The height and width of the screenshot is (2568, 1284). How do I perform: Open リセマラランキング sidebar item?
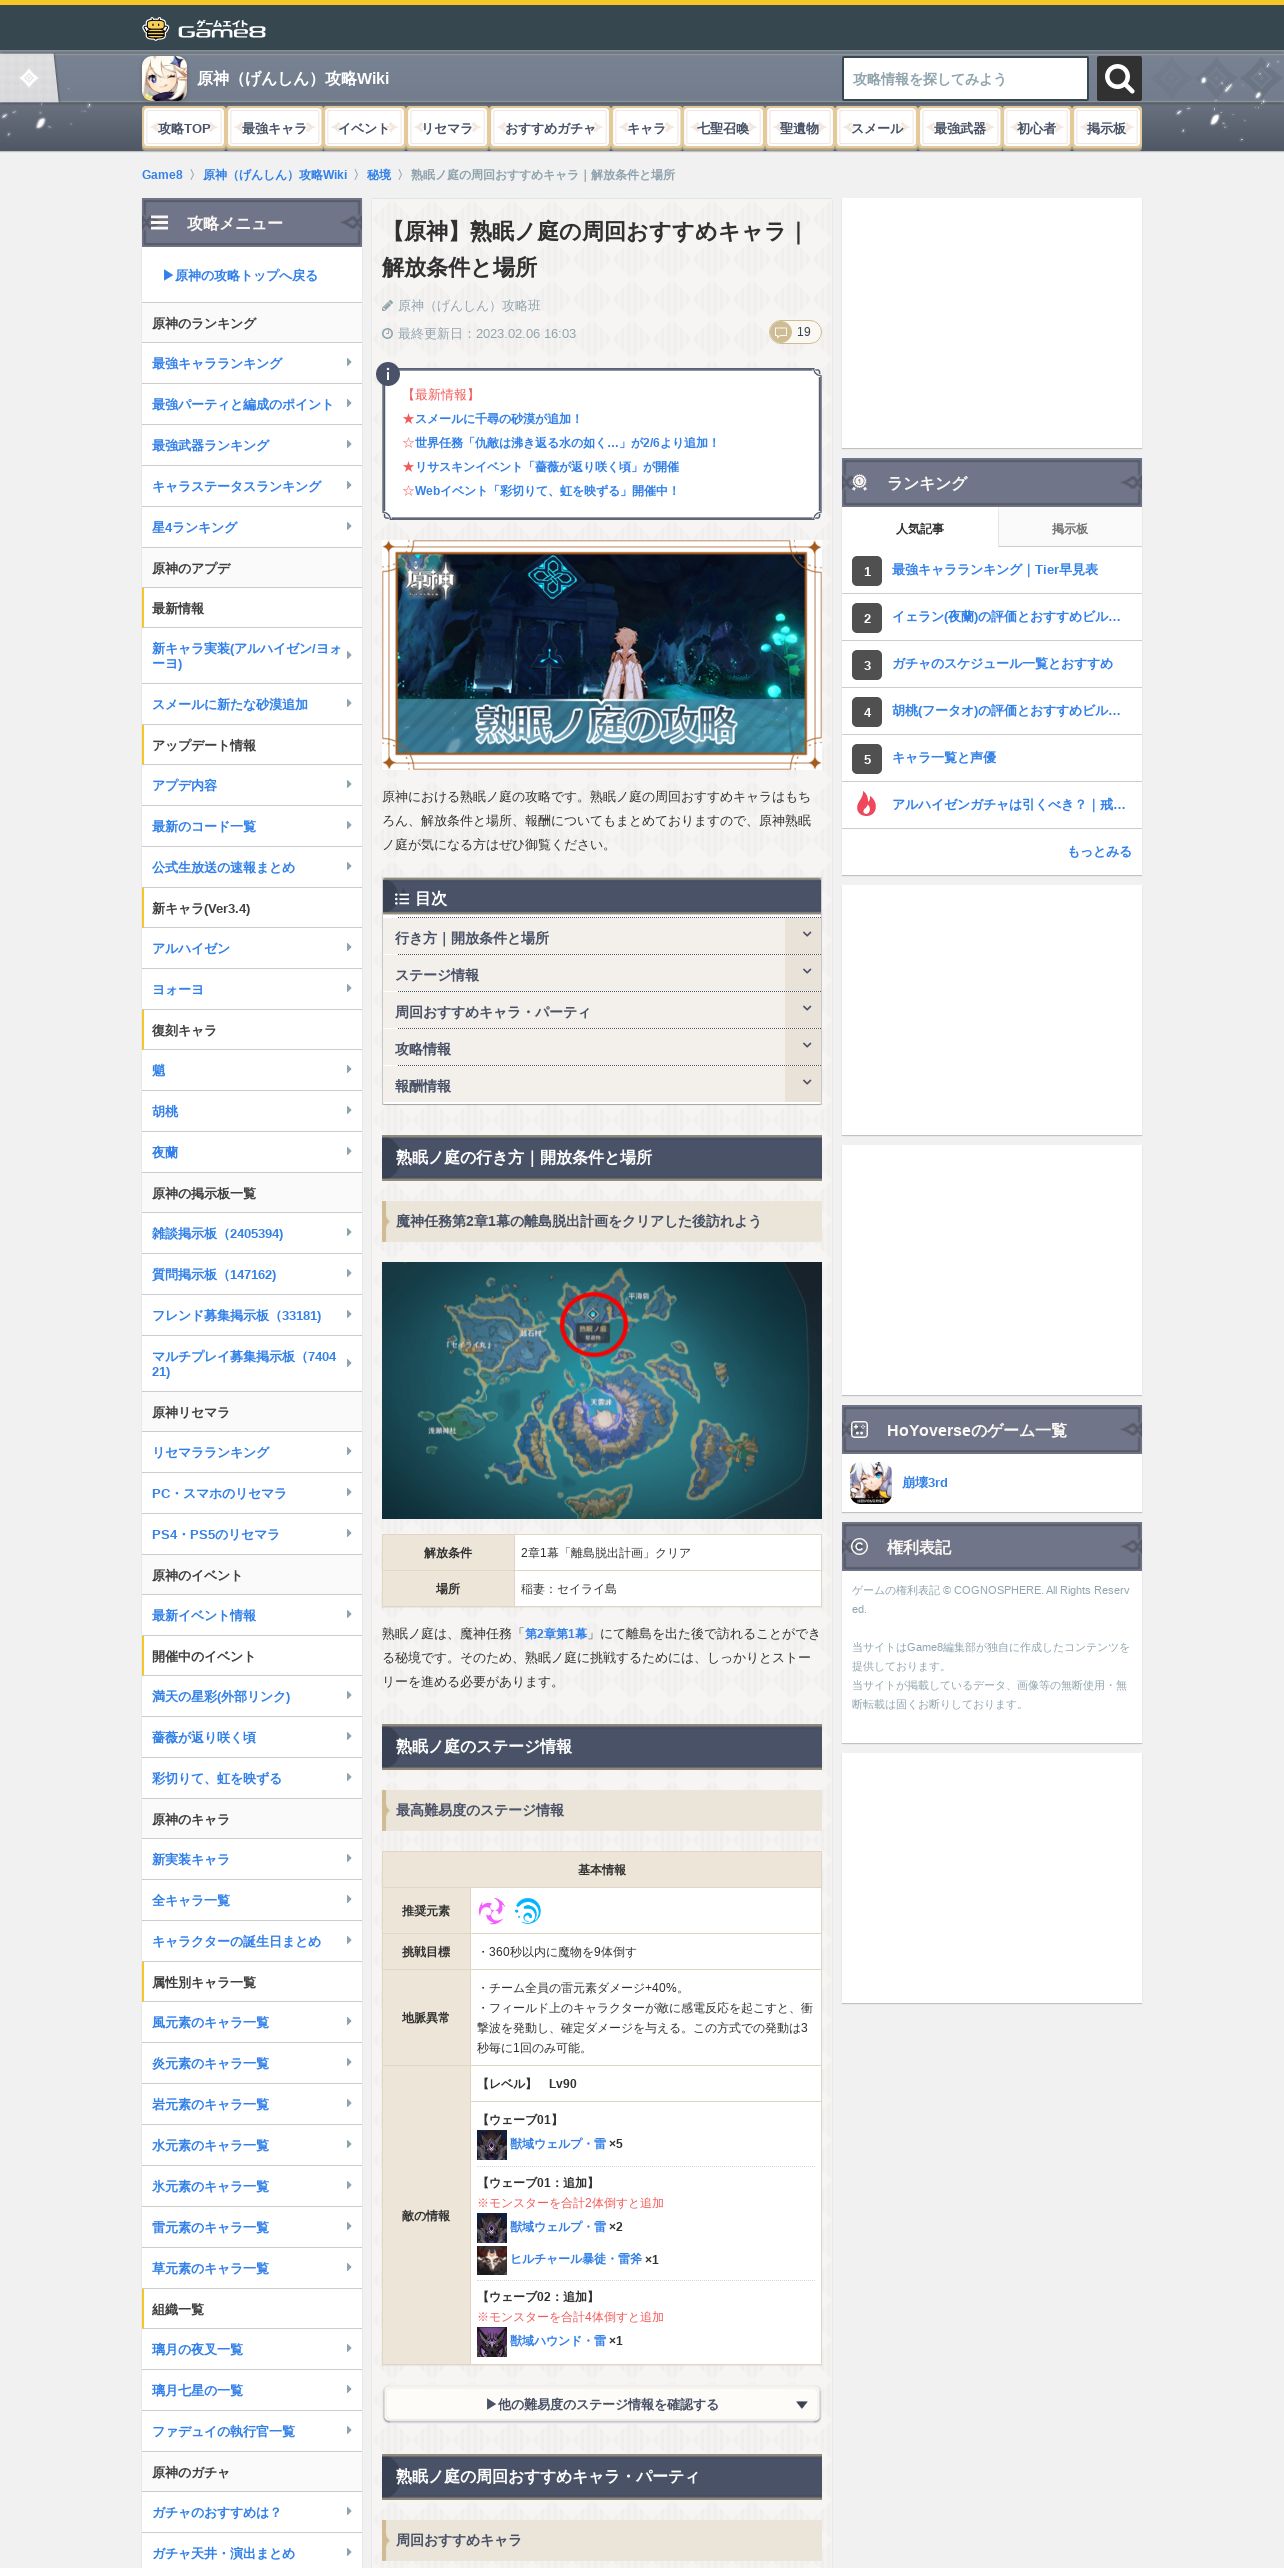click(252, 1452)
